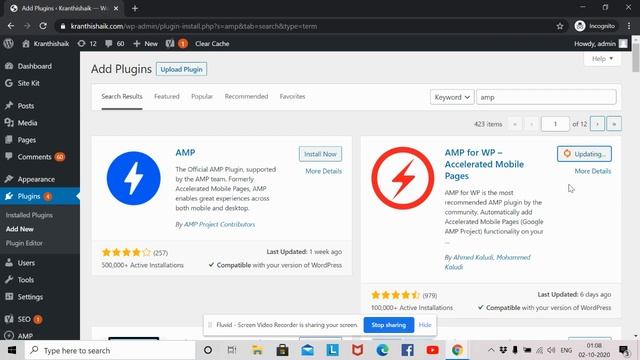Image resolution: width=640 pixels, height=360 pixels.
Task: Open the Incognito profile indicator
Action: [595, 26]
